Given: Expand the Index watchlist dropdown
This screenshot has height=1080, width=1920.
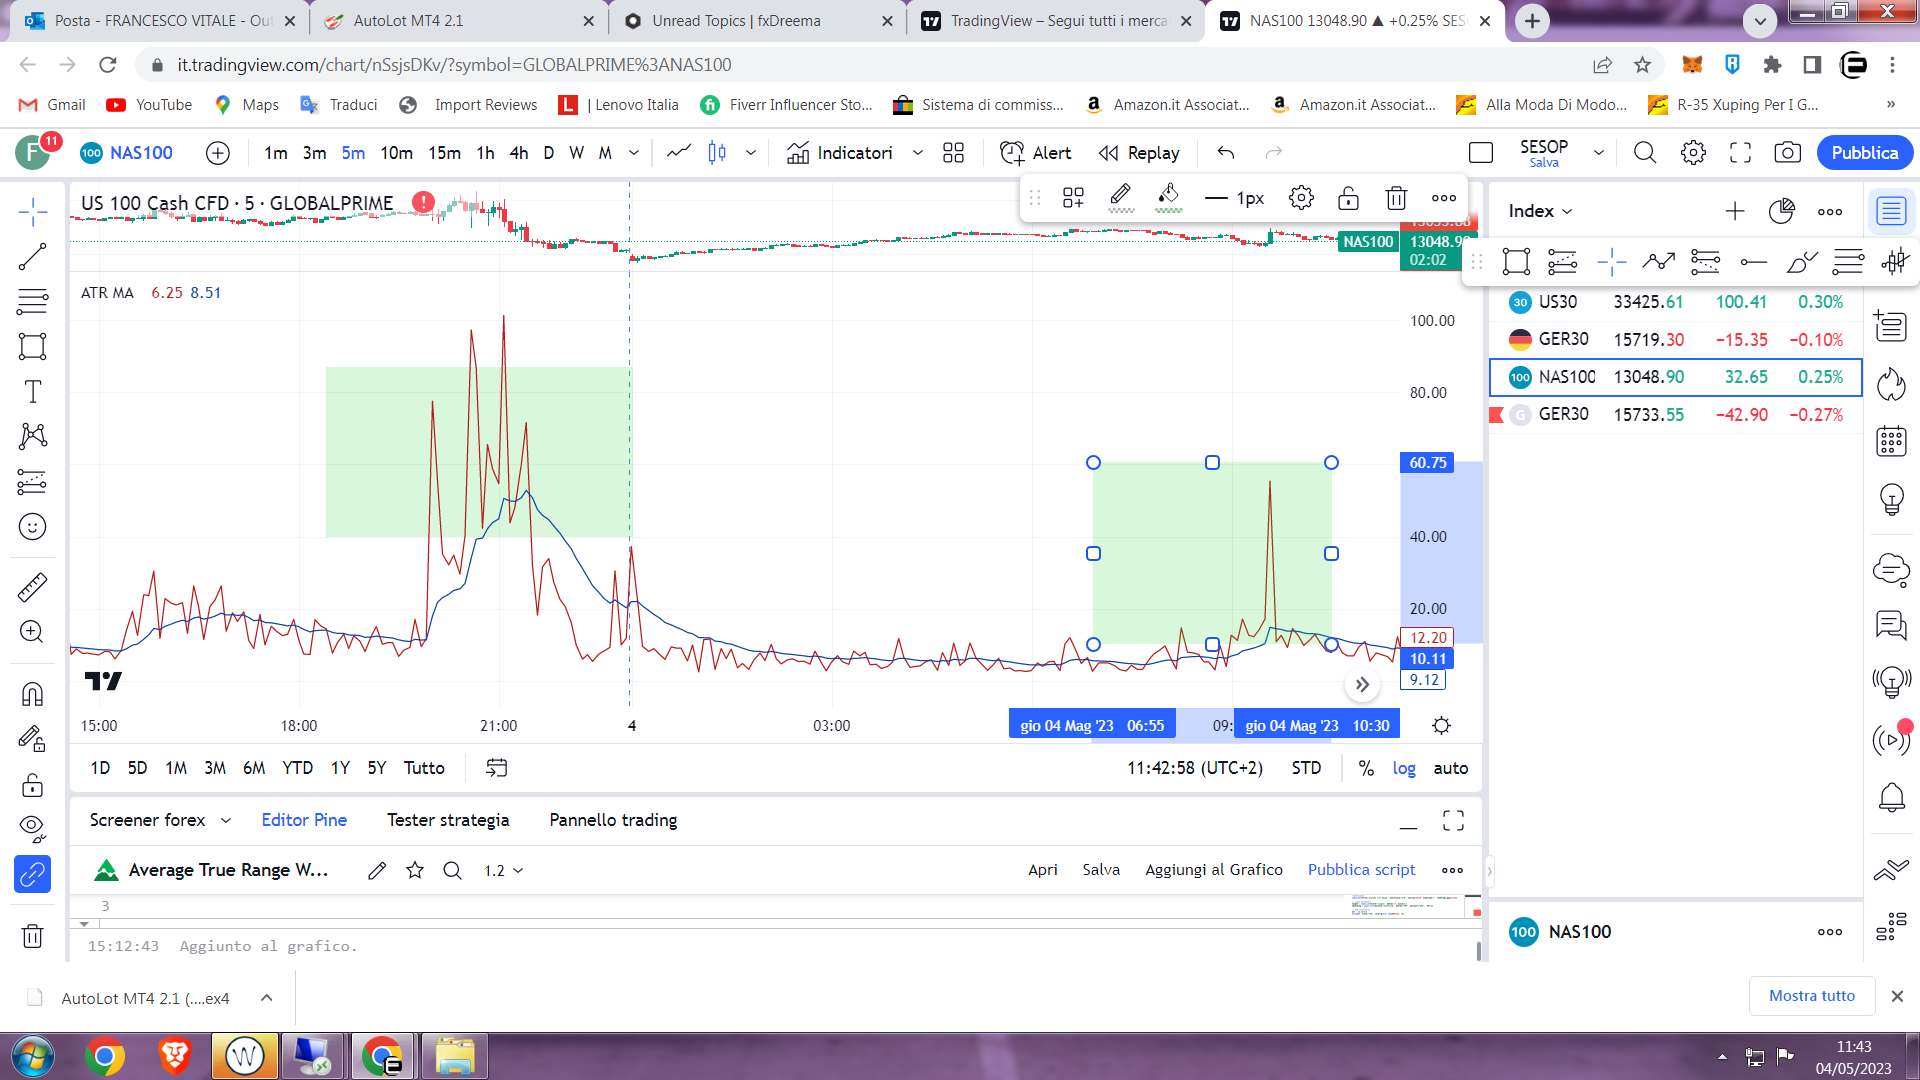Looking at the screenshot, I should [1541, 211].
